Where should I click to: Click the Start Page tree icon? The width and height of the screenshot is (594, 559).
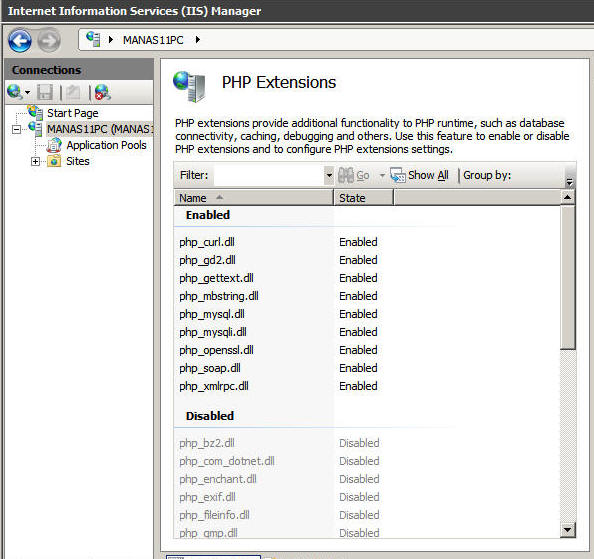click(36, 112)
